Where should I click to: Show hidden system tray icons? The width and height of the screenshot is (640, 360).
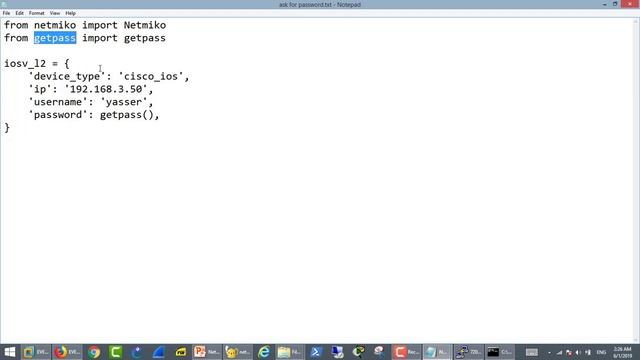click(549, 352)
